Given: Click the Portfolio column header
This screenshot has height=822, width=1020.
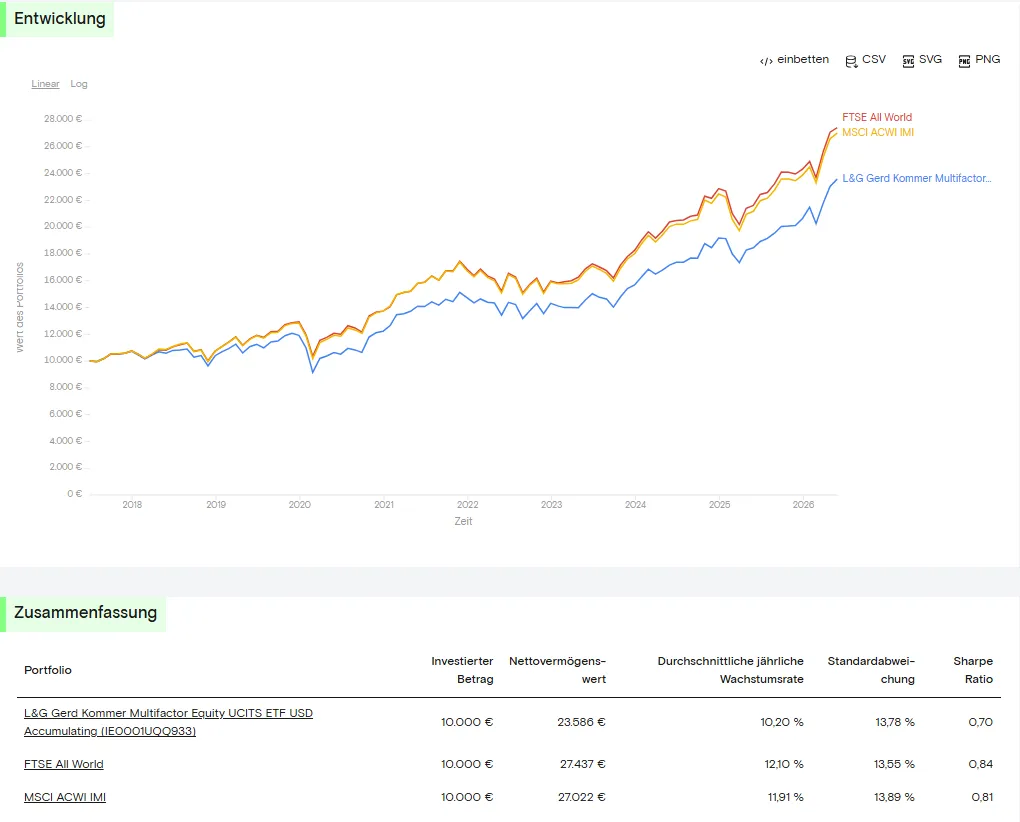Looking at the screenshot, I should 47,670.
